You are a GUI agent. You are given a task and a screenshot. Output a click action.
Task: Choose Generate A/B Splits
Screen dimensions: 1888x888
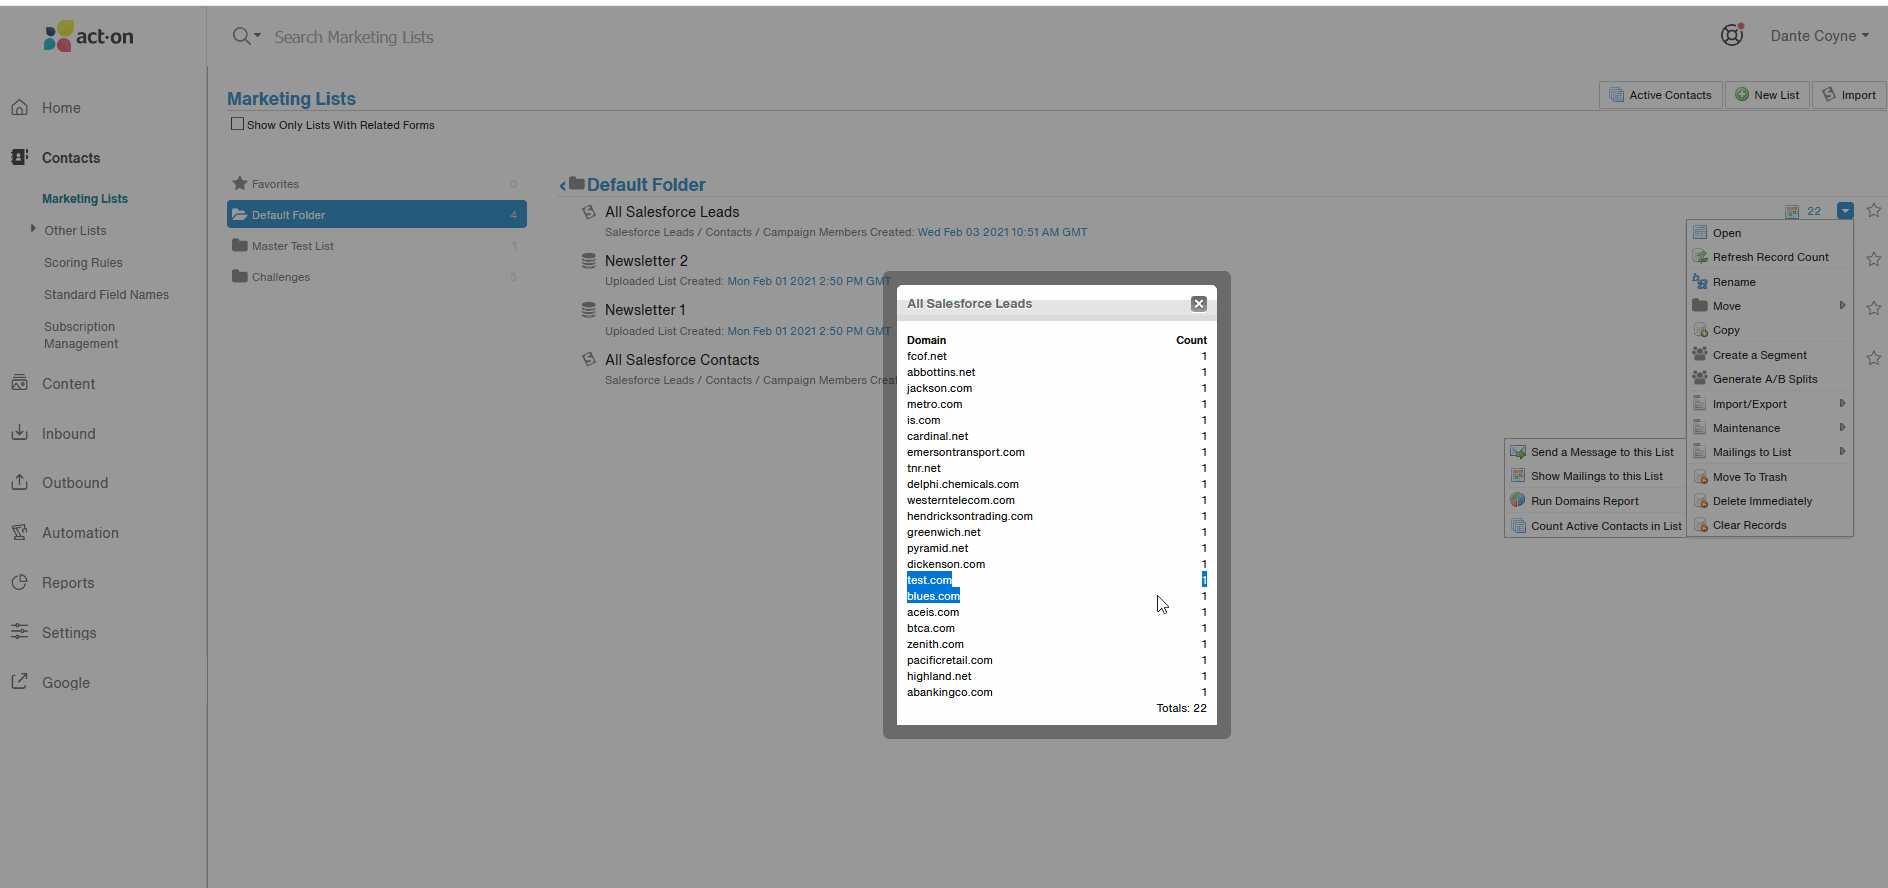click(x=1770, y=379)
